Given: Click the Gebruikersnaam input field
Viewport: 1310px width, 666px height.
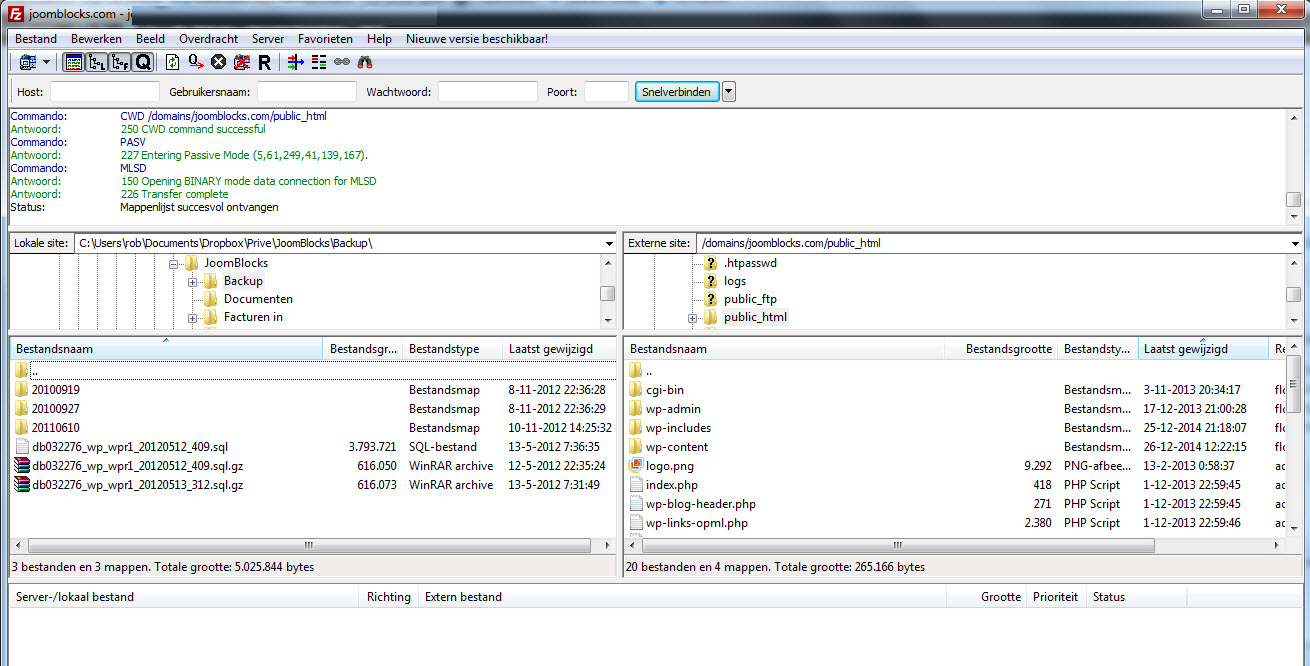Looking at the screenshot, I should pyautogui.click(x=307, y=92).
